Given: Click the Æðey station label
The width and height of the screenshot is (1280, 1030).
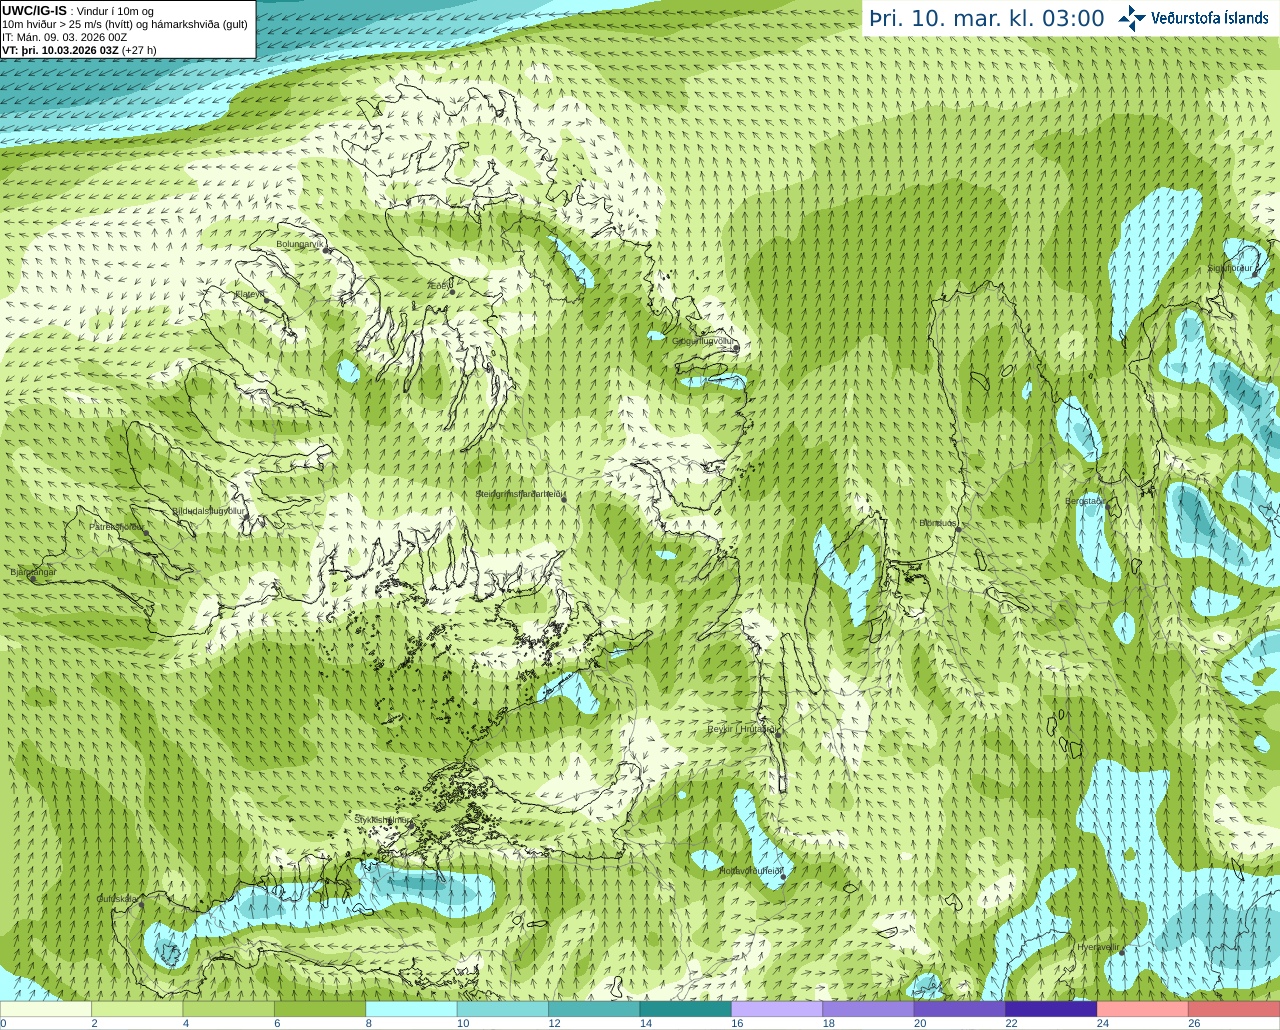Looking at the screenshot, I should [x=440, y=286].
